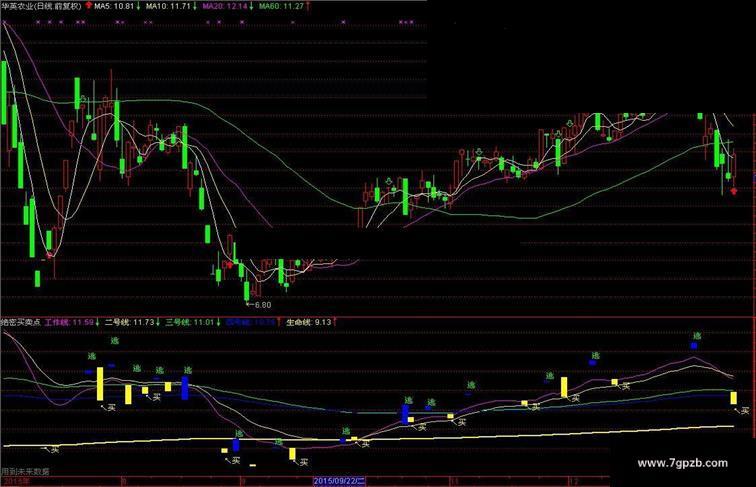
Task: Select the purple MA20: 12.14 label
Action: [225, 6]
